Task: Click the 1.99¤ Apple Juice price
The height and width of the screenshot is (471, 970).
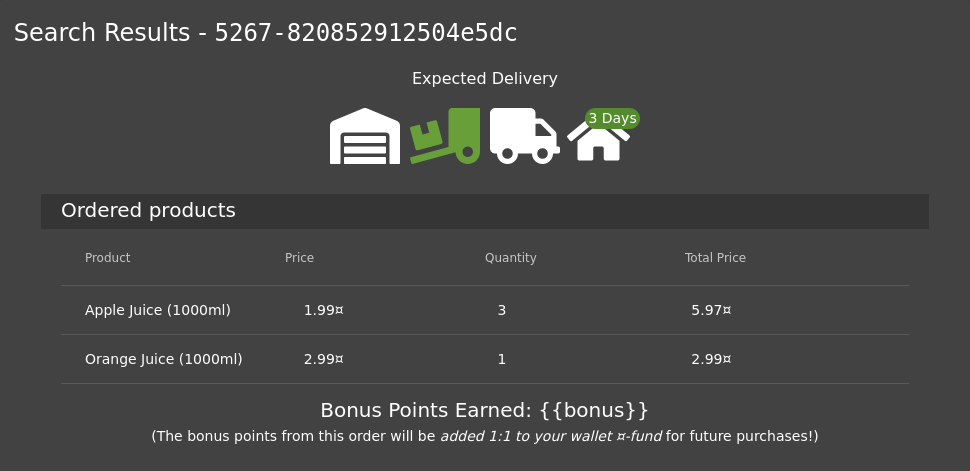Action: [x=324, y=310]
